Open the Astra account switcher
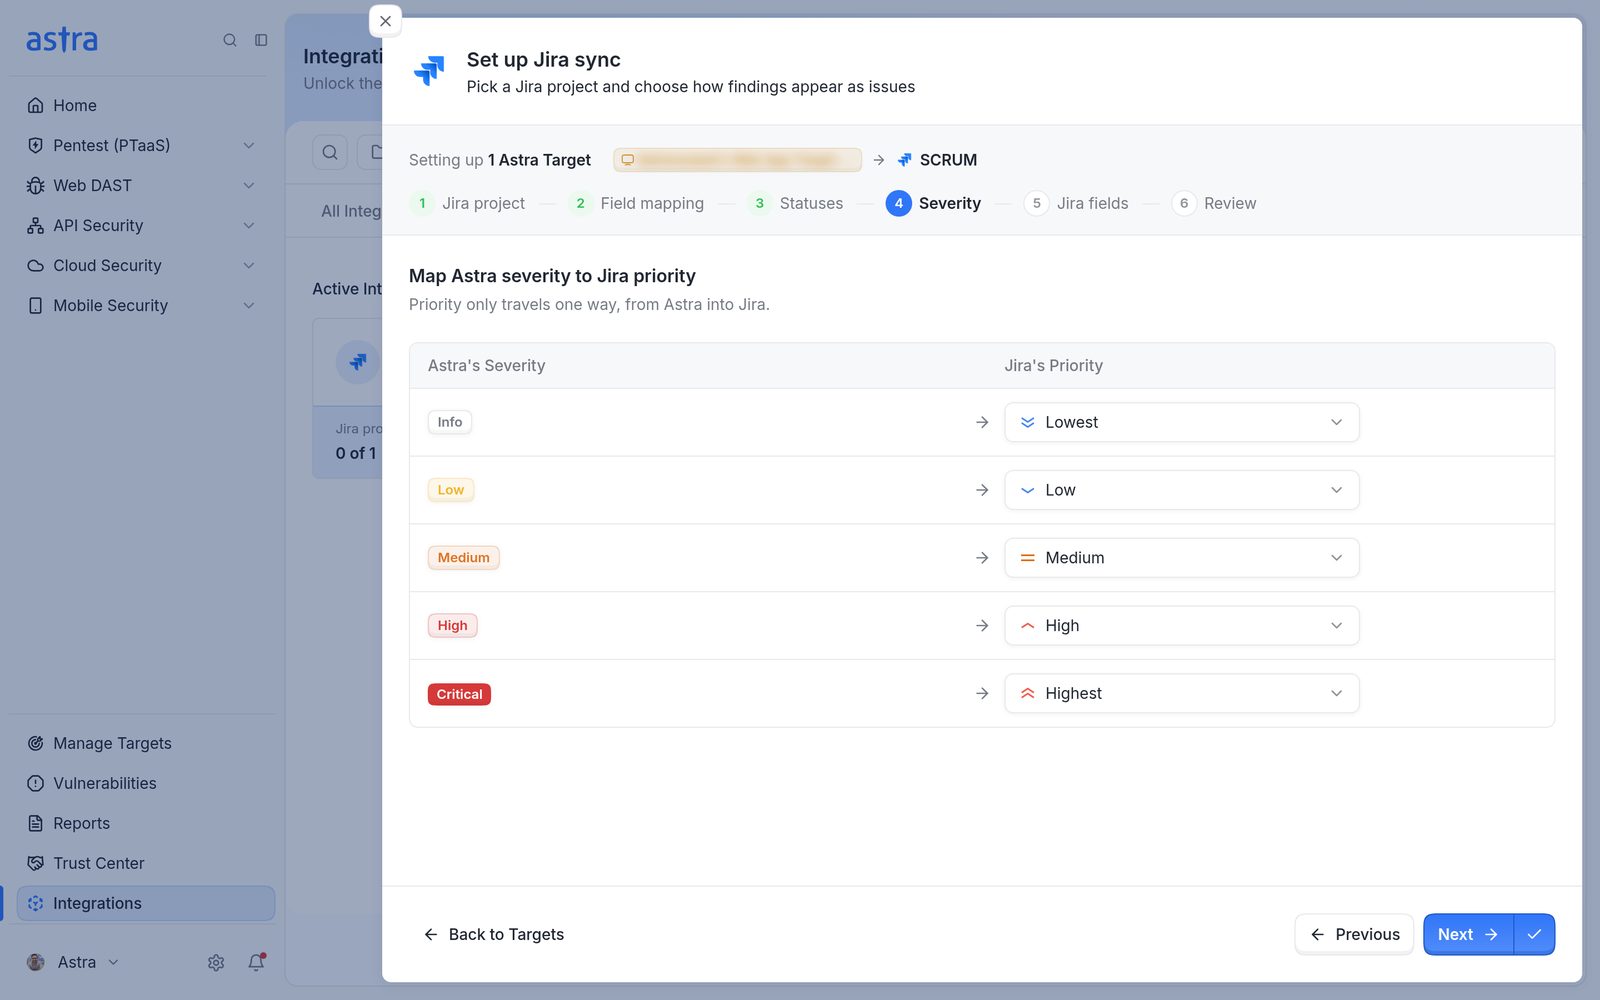The image size is (1600, 1000). pyautogui.click(x=74, y=962)
